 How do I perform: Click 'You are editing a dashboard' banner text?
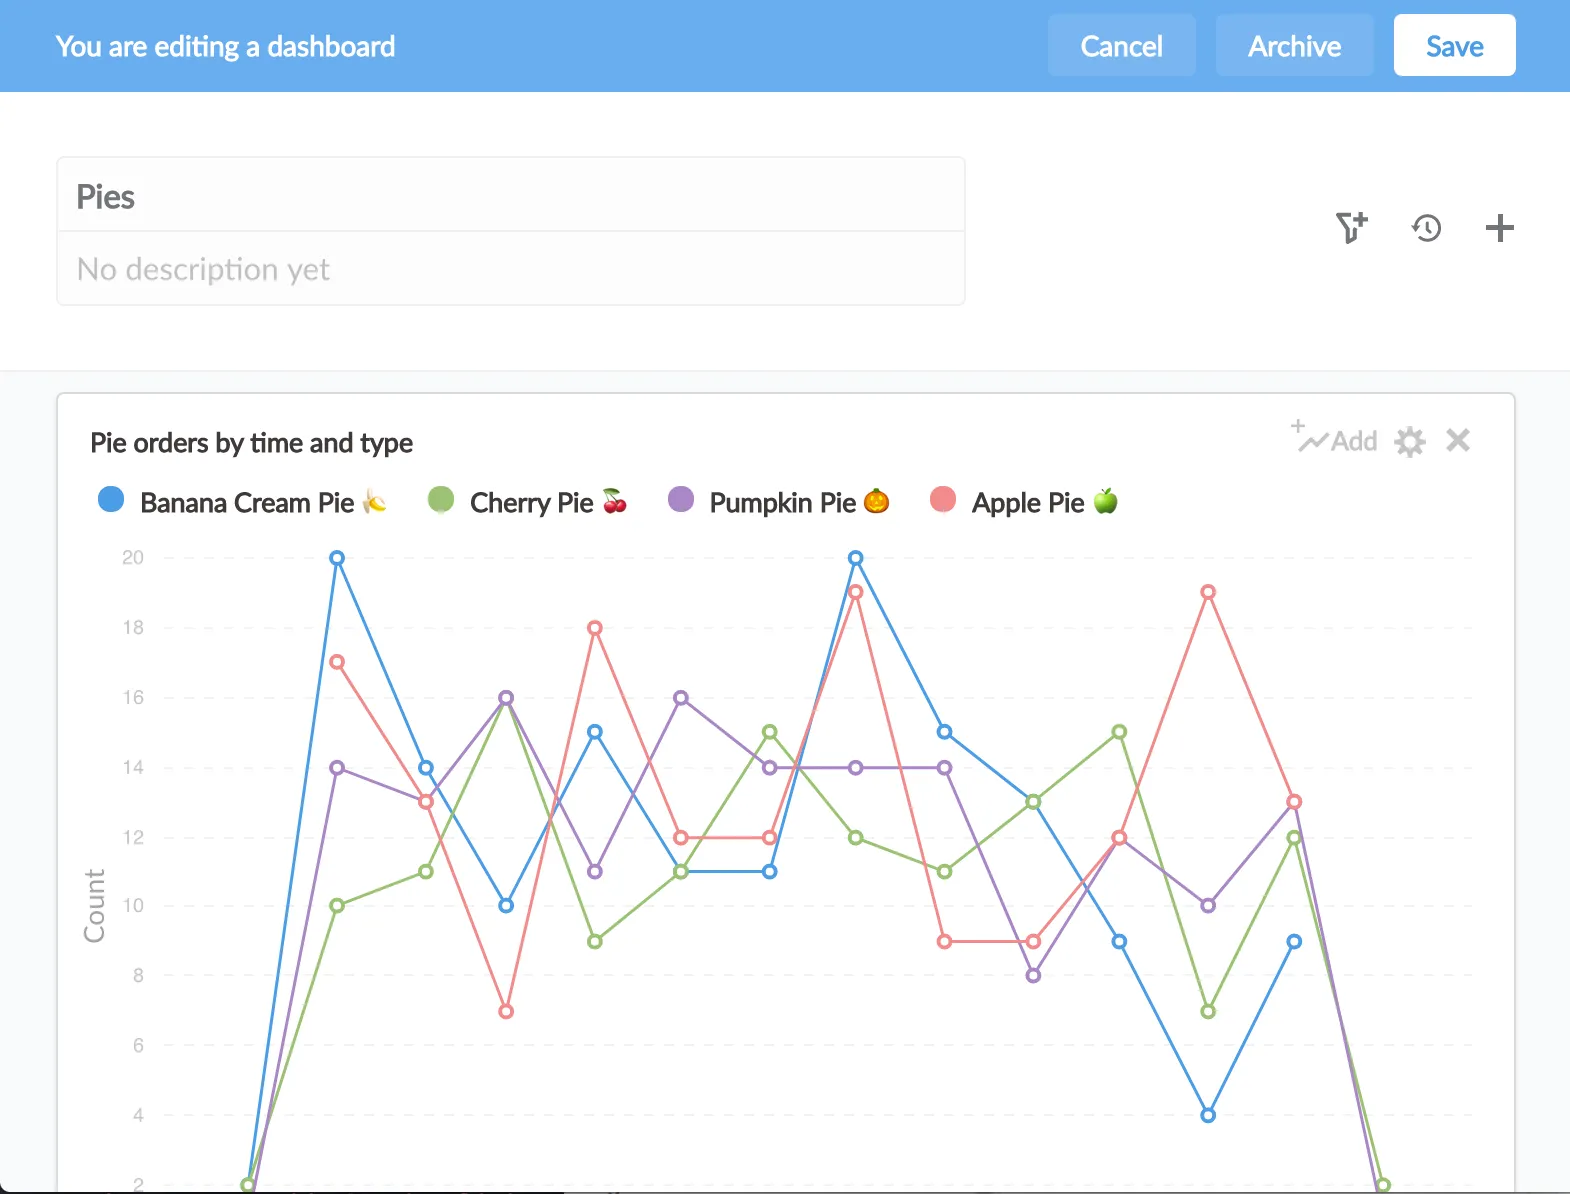click(x=225, y=46)
